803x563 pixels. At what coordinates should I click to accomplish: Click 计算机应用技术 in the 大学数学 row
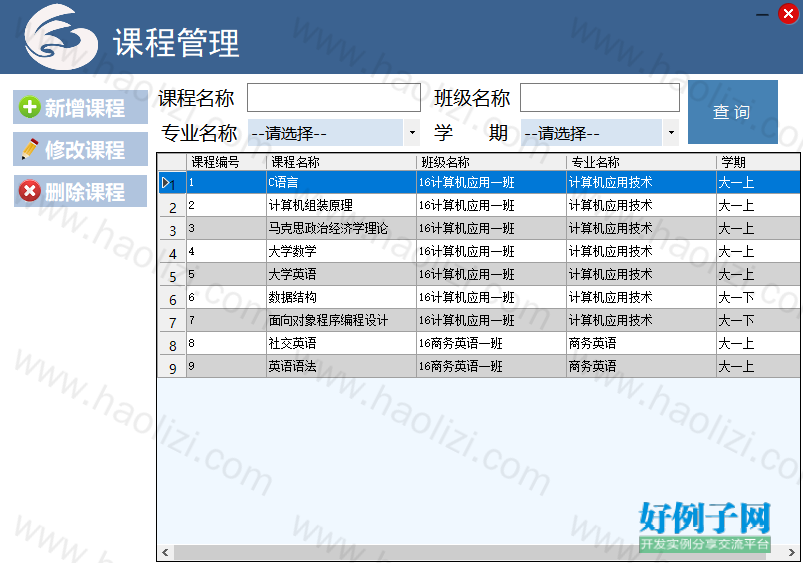pos(641,252)
